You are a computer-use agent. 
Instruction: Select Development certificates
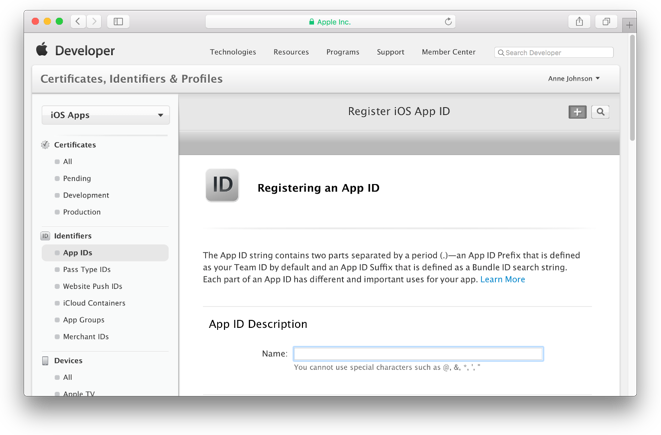coord(86,195)
